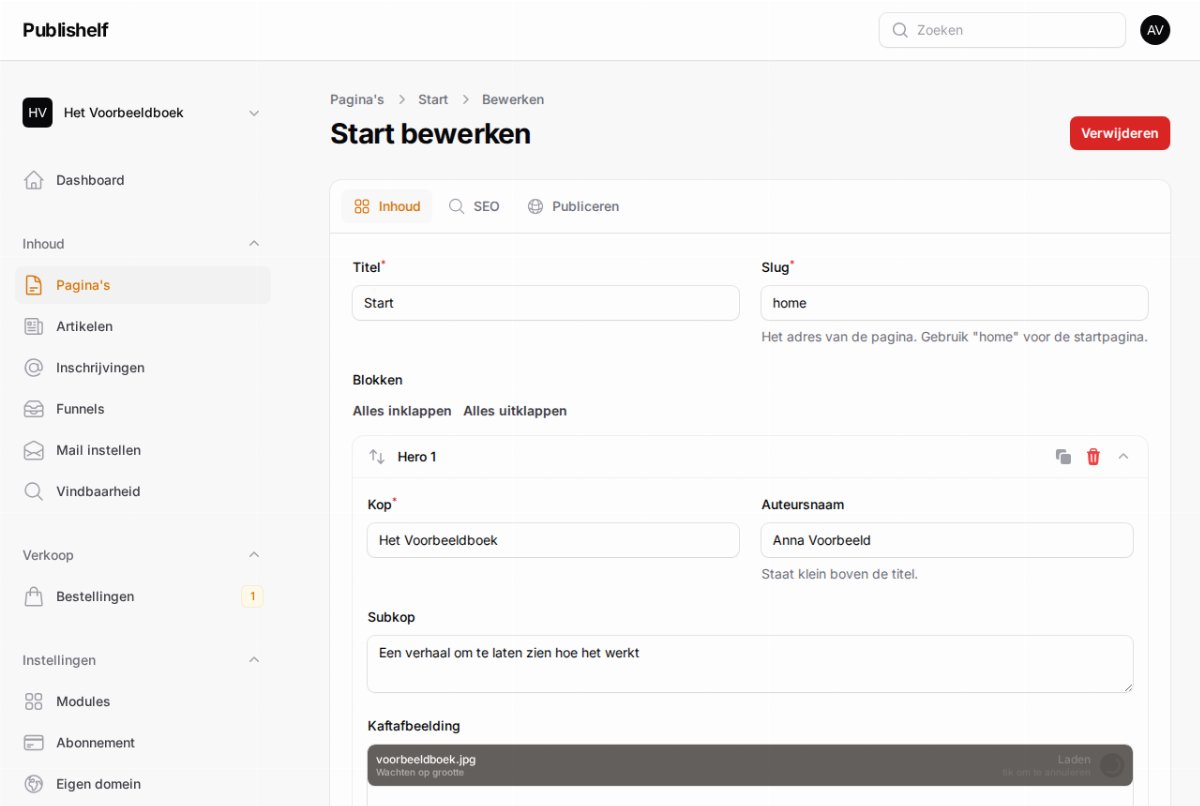Duplicate the Hero 1 block
Image resolution: width=1200 pixels, height=806 pixels.
(x=1063, y=456)
